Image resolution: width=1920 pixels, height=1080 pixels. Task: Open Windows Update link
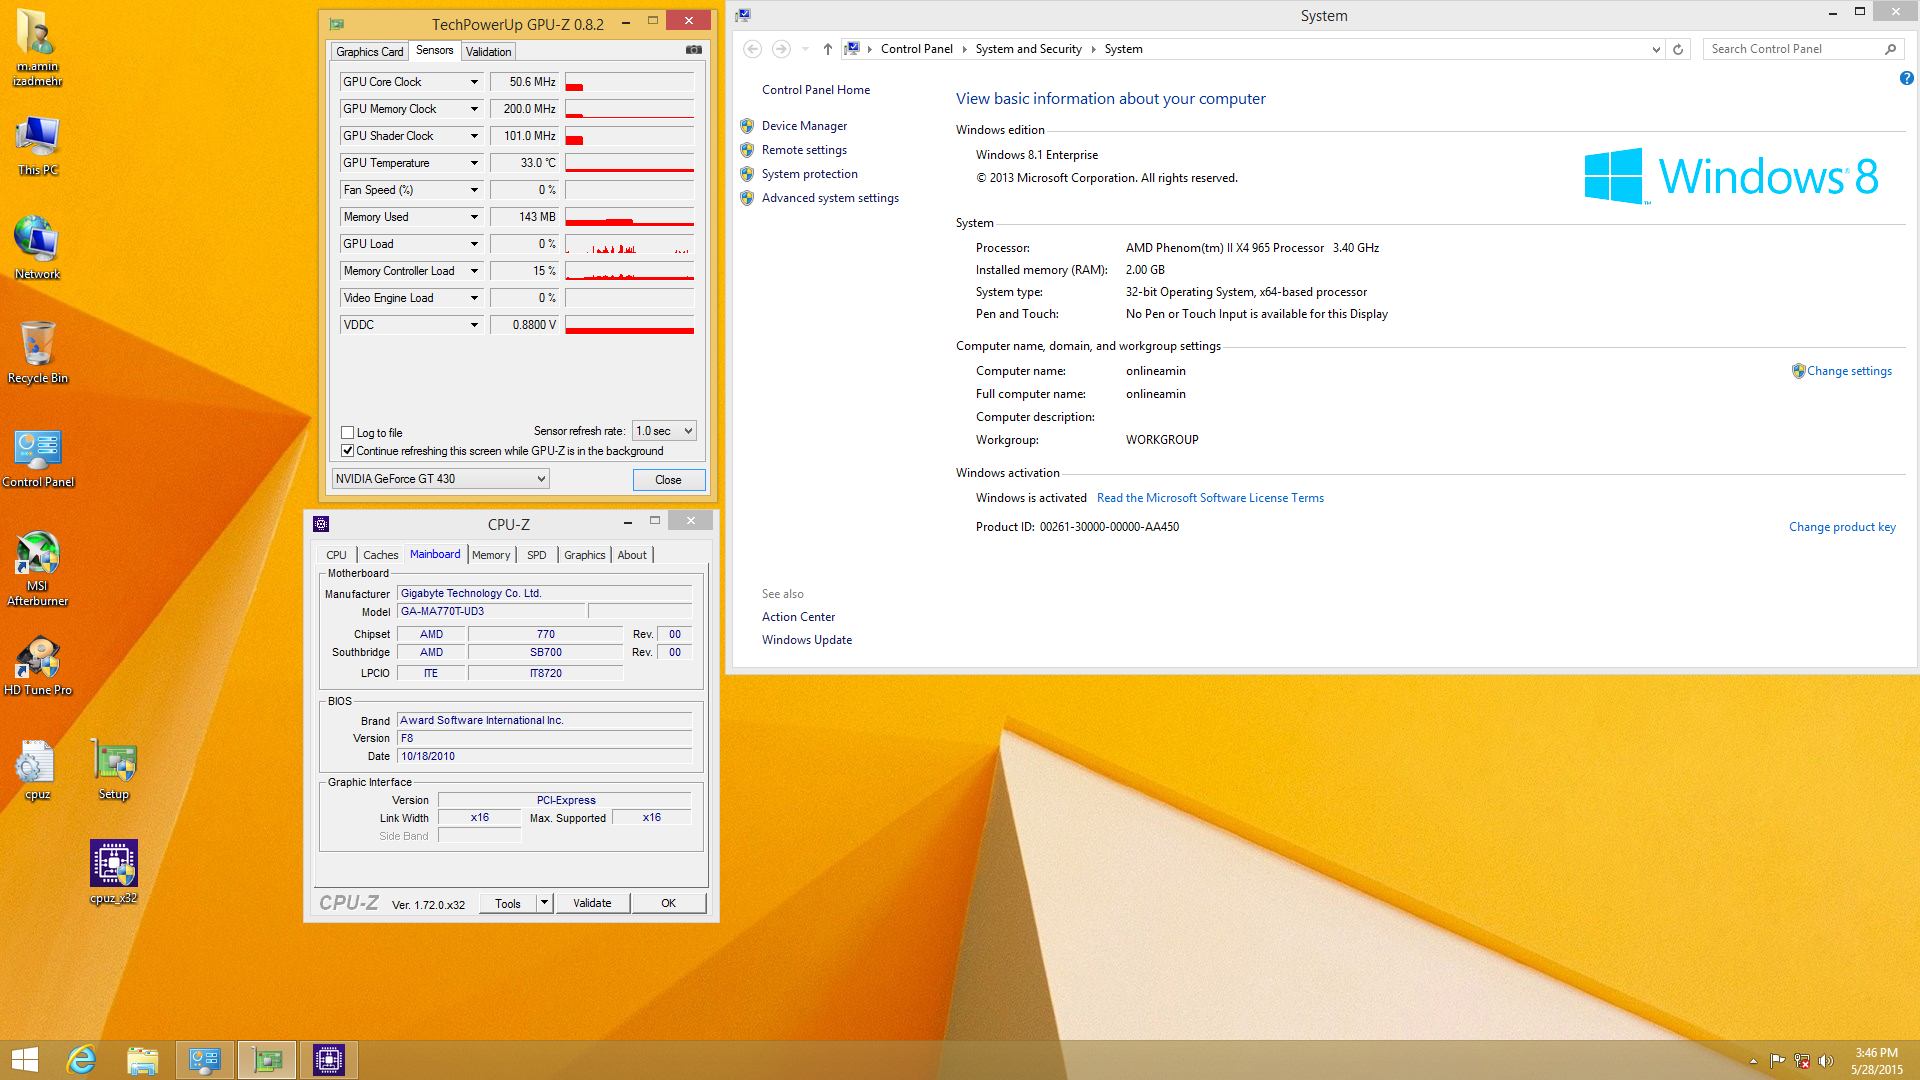point(807,640)
